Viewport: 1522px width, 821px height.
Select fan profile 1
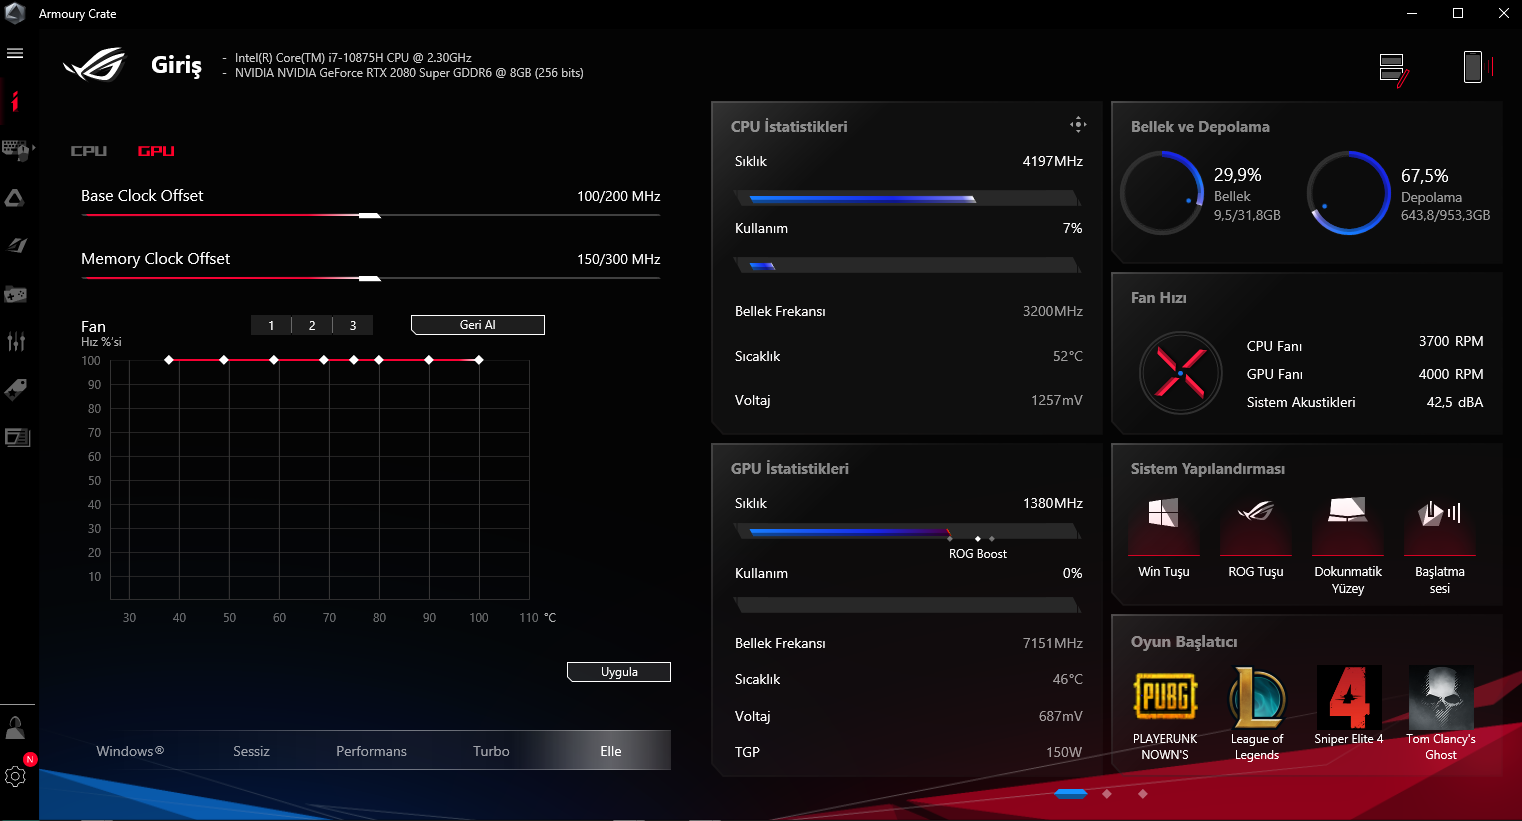pyautogui.click(x=271, y=325)
